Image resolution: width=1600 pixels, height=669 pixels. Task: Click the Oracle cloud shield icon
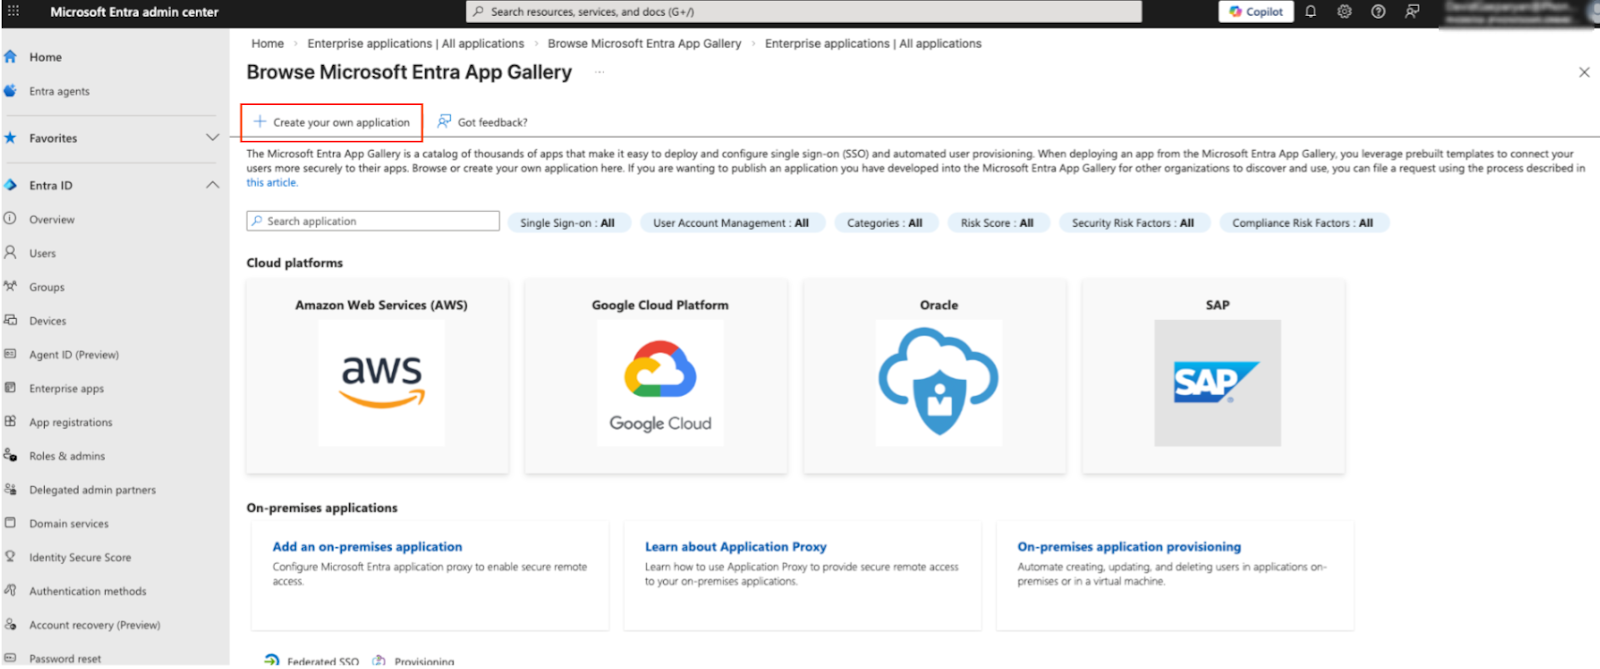[938, 382]
